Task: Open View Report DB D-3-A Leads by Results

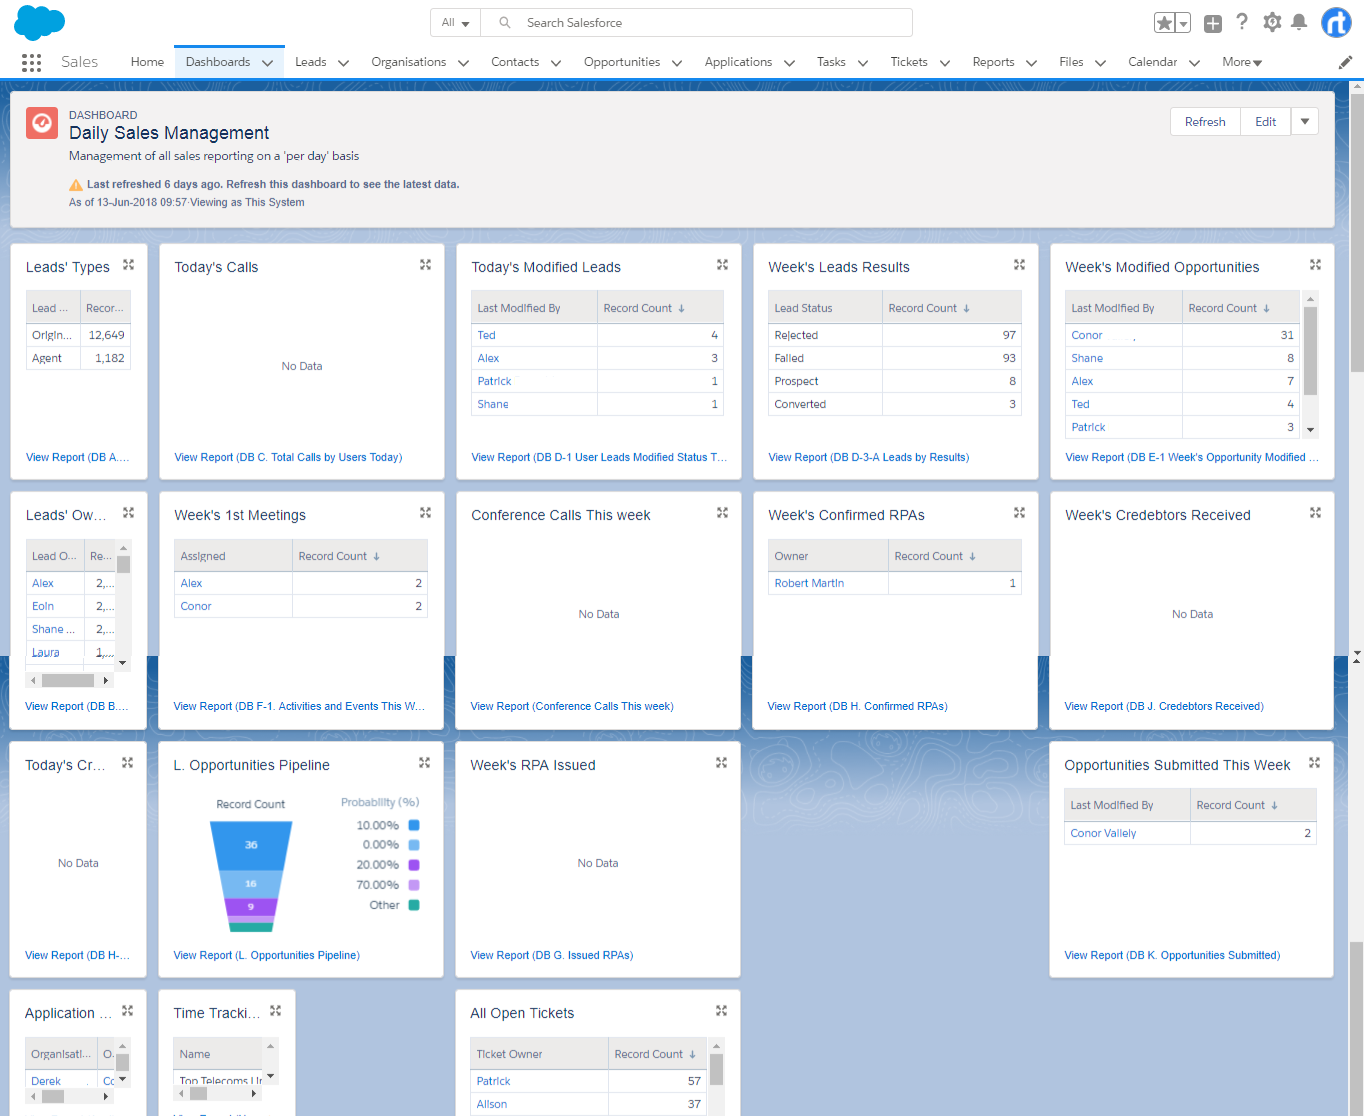Action: pos(868,457)
